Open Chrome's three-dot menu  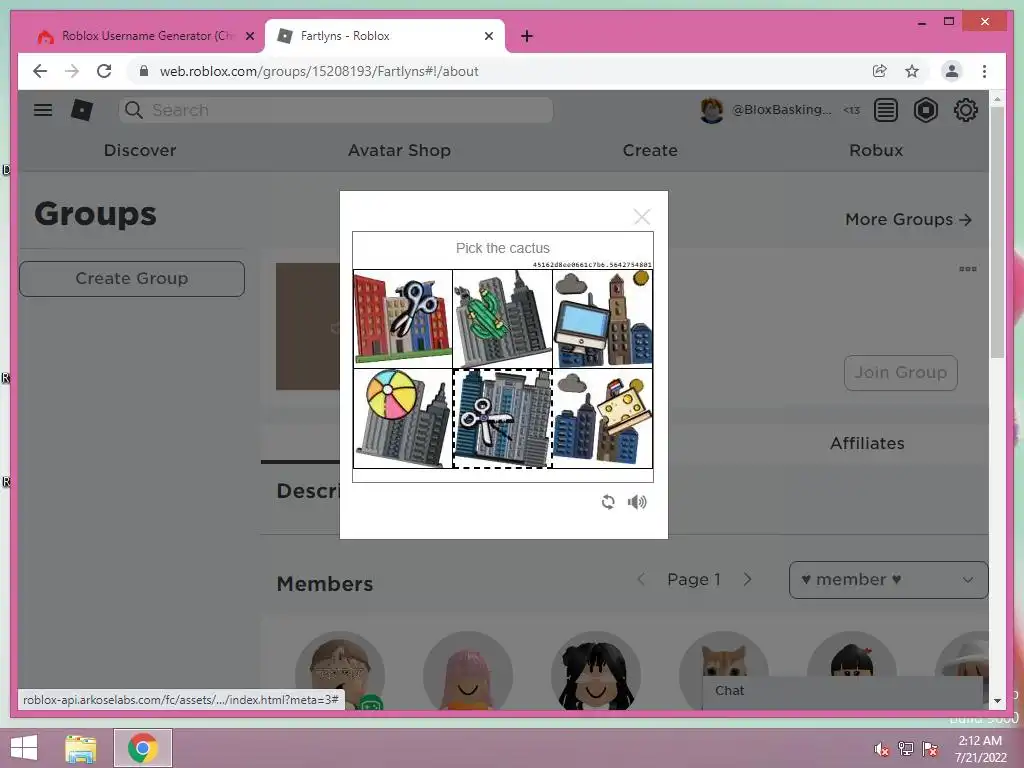pyautogui.click(x=984, y=71)
